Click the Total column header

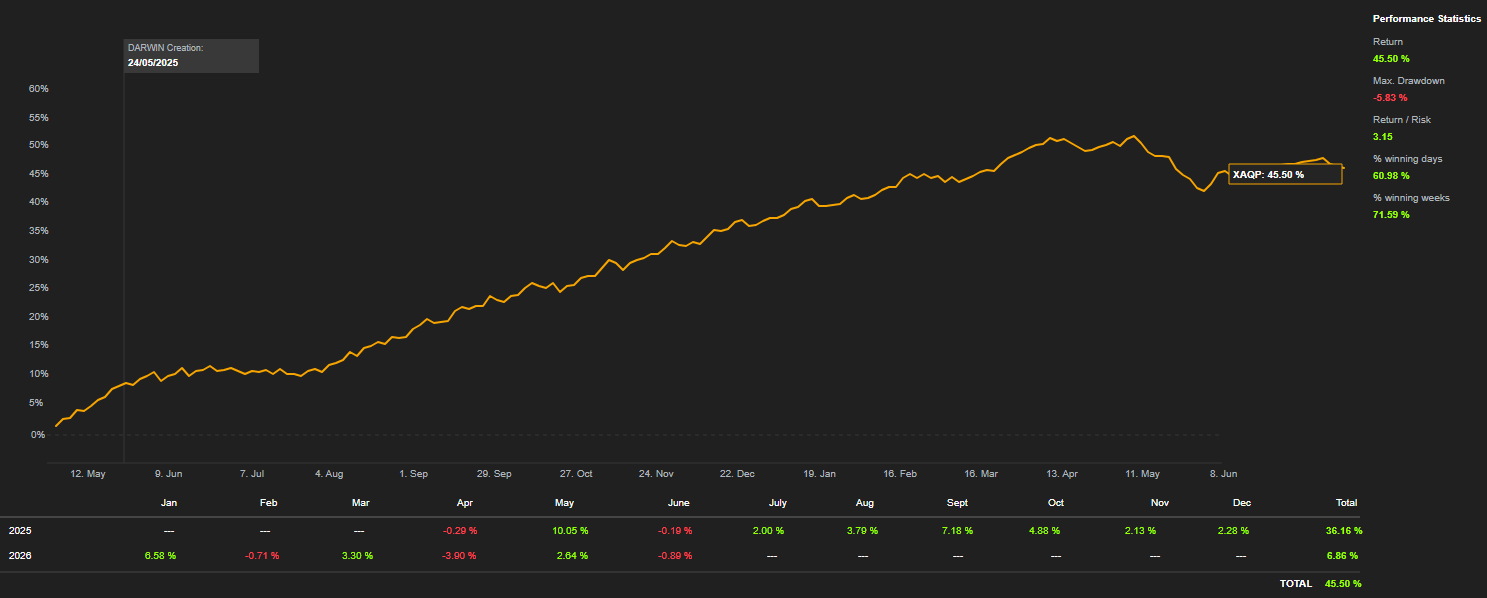click(1346, 503)
